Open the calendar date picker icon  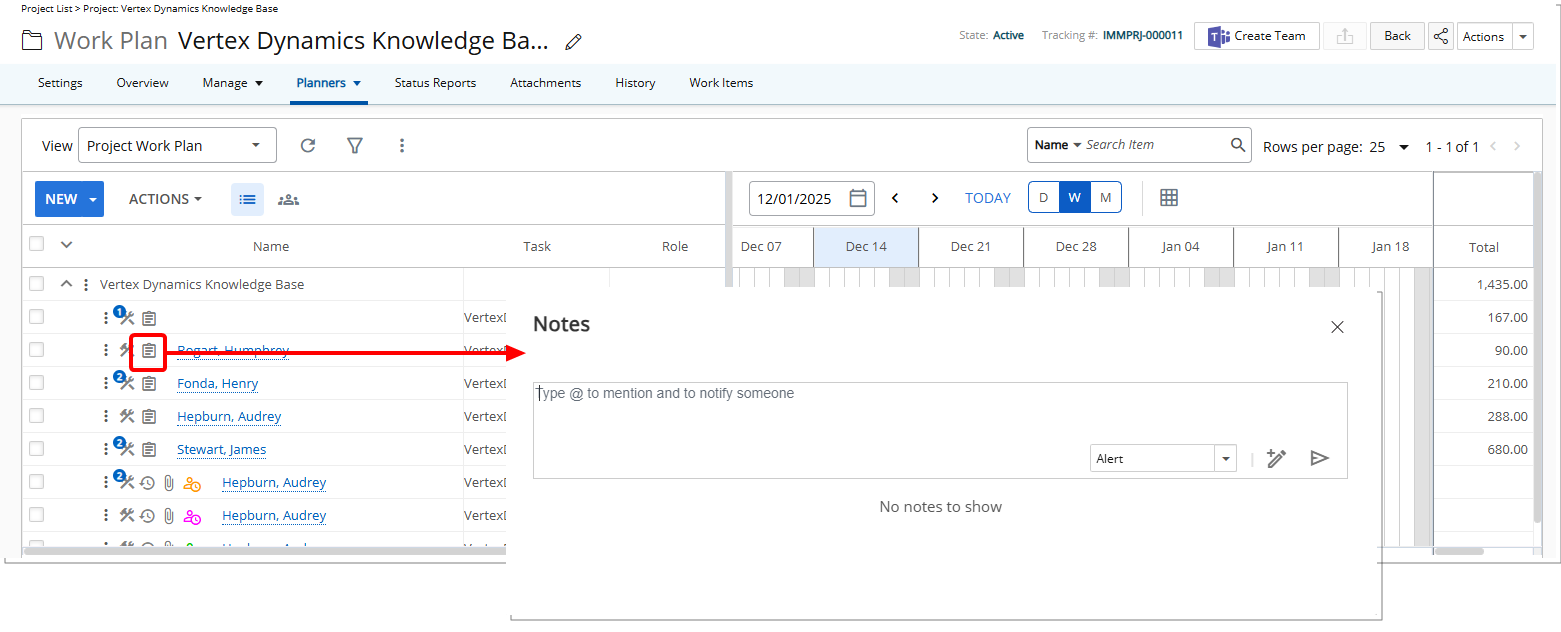pos(857,198)
